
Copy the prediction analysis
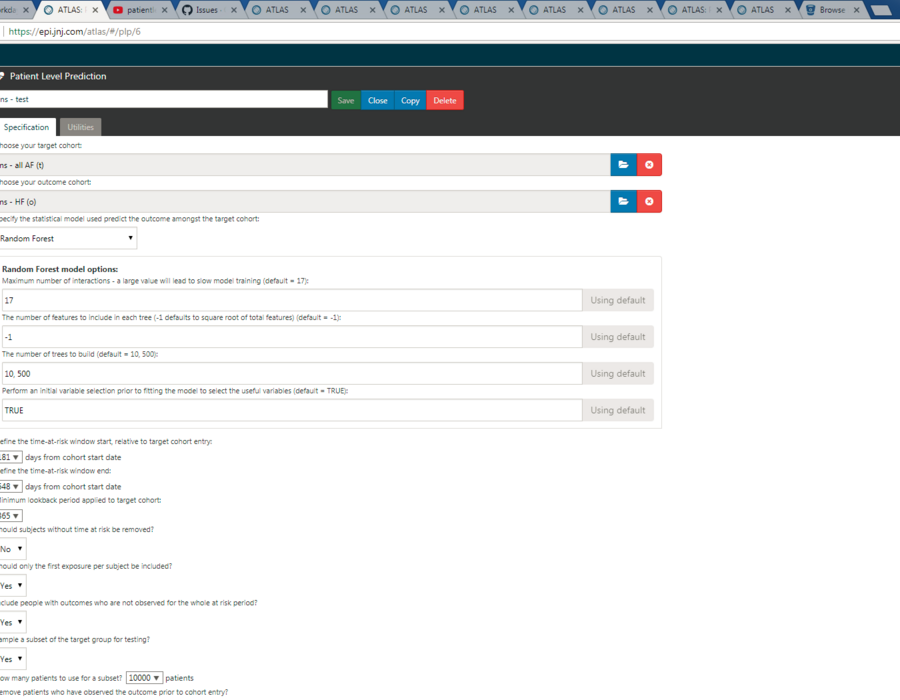point(410,100)
